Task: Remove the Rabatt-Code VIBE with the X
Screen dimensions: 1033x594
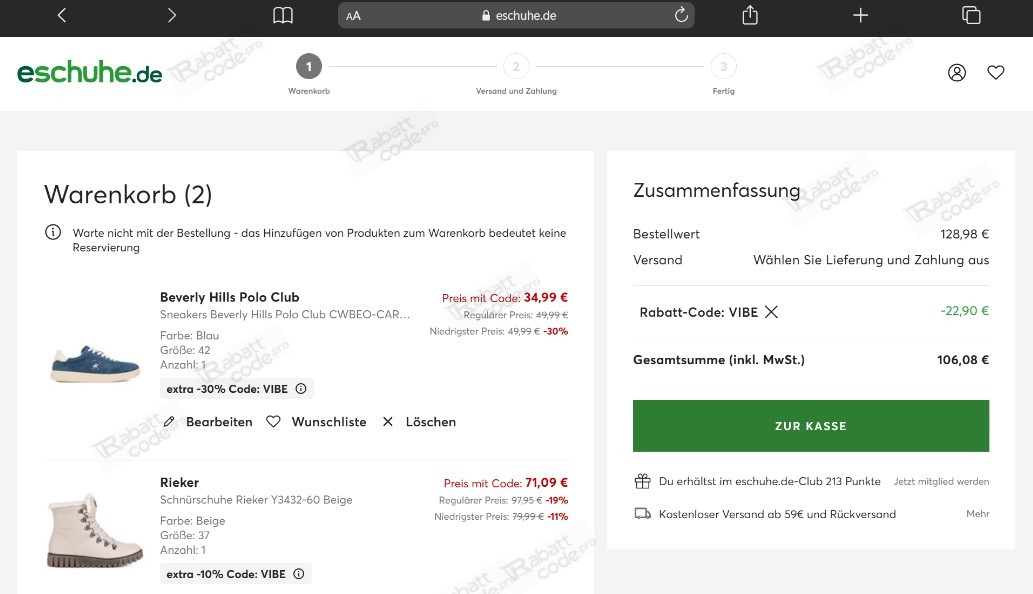Action: (770, 312)
